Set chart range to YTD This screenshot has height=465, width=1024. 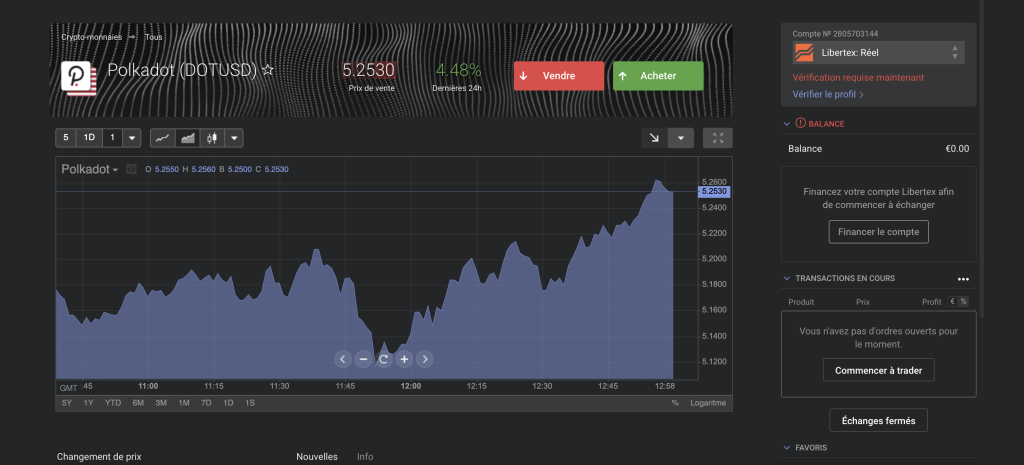coord(113,403)
